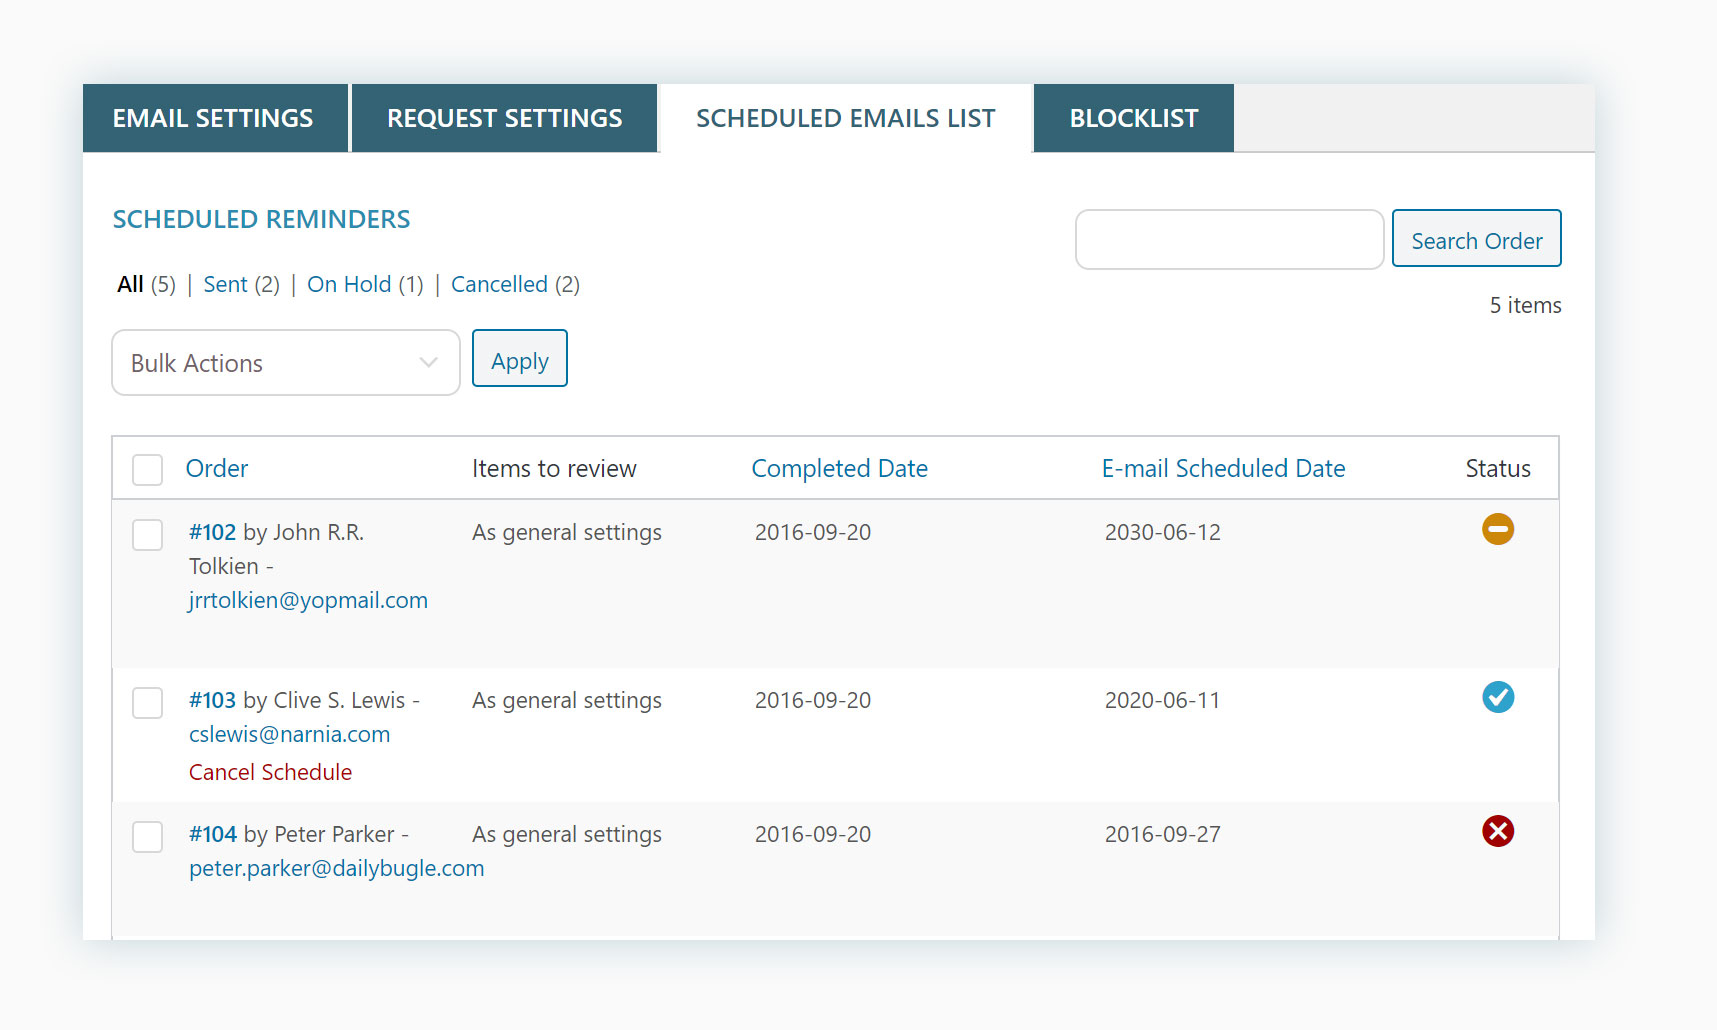This screenshot has width=1717, height=1030.
Task: Click the cancelled status icon for order #104
Action: click(x=1497, y=831)
